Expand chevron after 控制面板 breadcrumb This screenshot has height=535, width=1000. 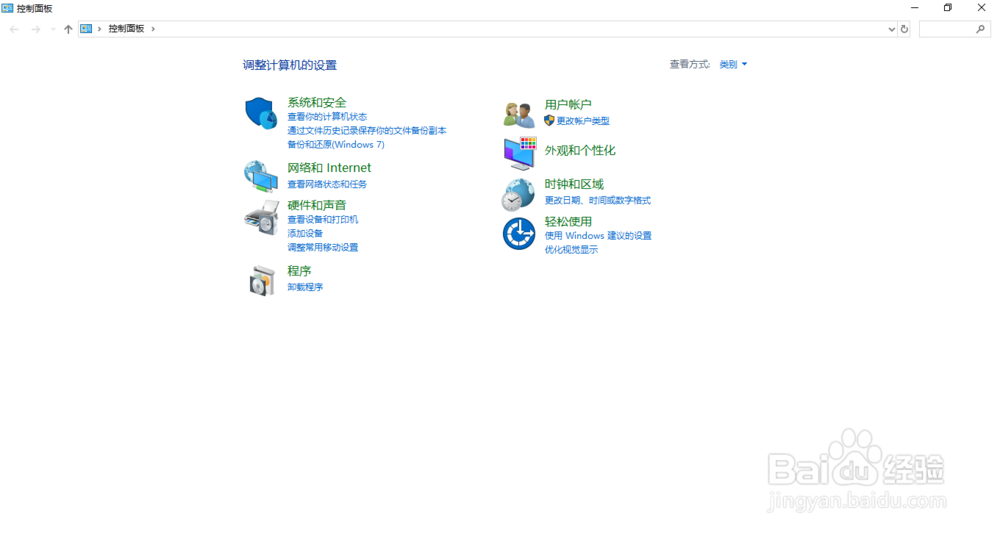point(153,29)
